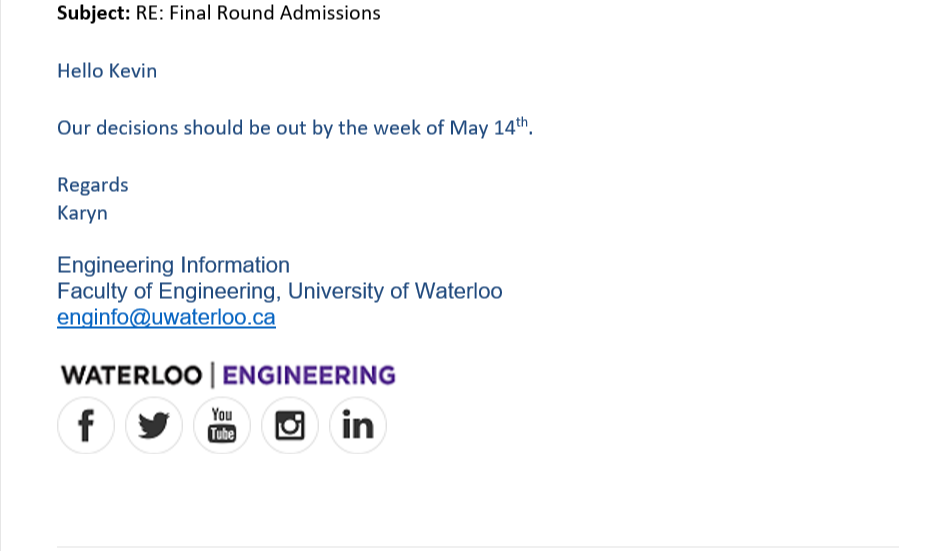Viewport: 949px width, 551px height.
Task: Select the Instagram camera icon
Action: [290, 425]
